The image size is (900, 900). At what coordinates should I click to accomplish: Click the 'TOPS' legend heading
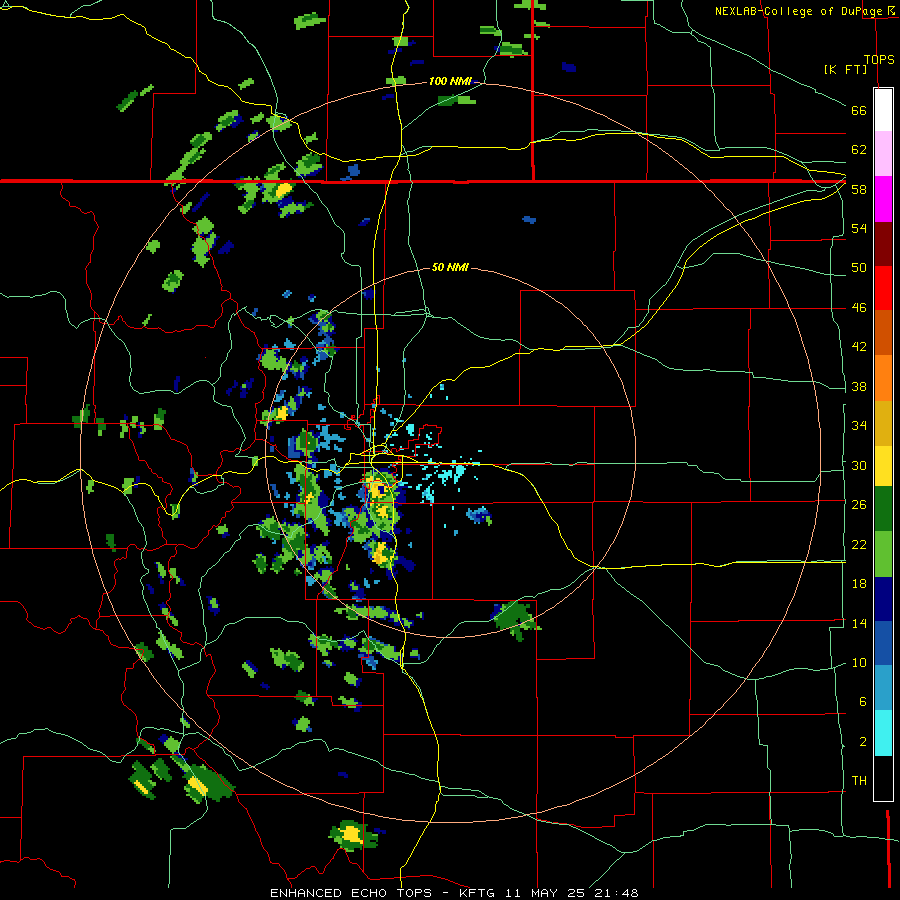coord(879,59)
